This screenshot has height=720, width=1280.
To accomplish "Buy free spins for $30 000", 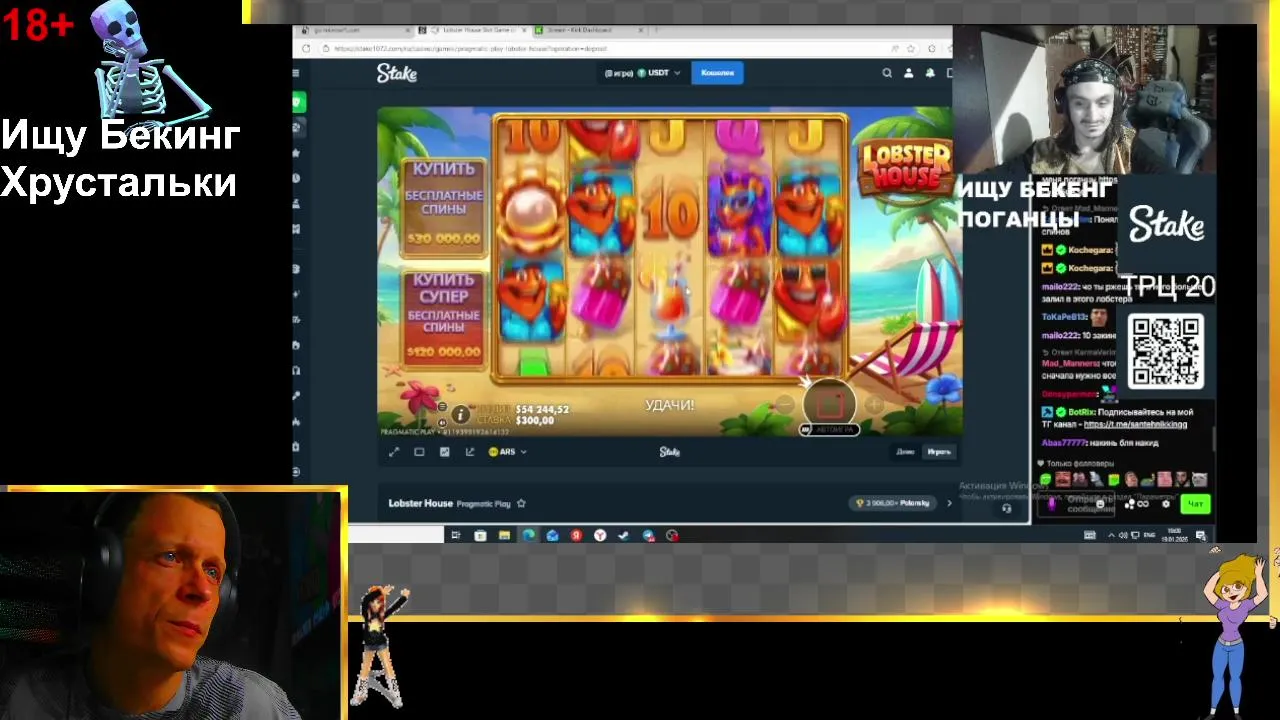I will 444,206.
